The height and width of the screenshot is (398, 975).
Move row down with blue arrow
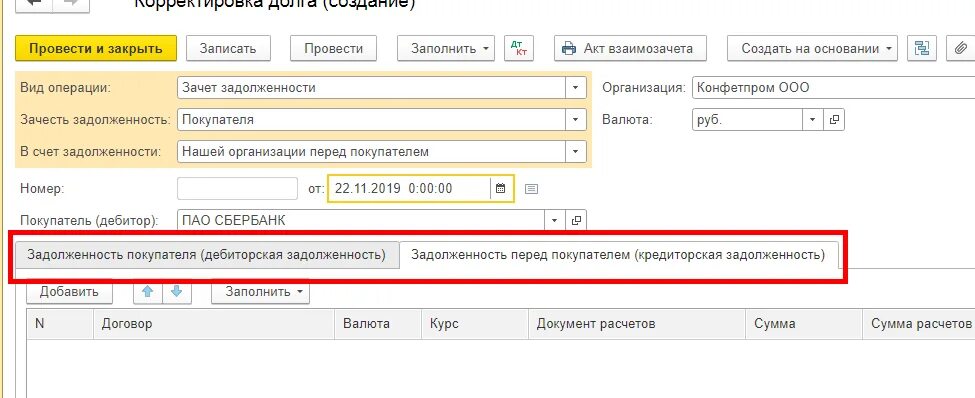[x=177, y=291]
